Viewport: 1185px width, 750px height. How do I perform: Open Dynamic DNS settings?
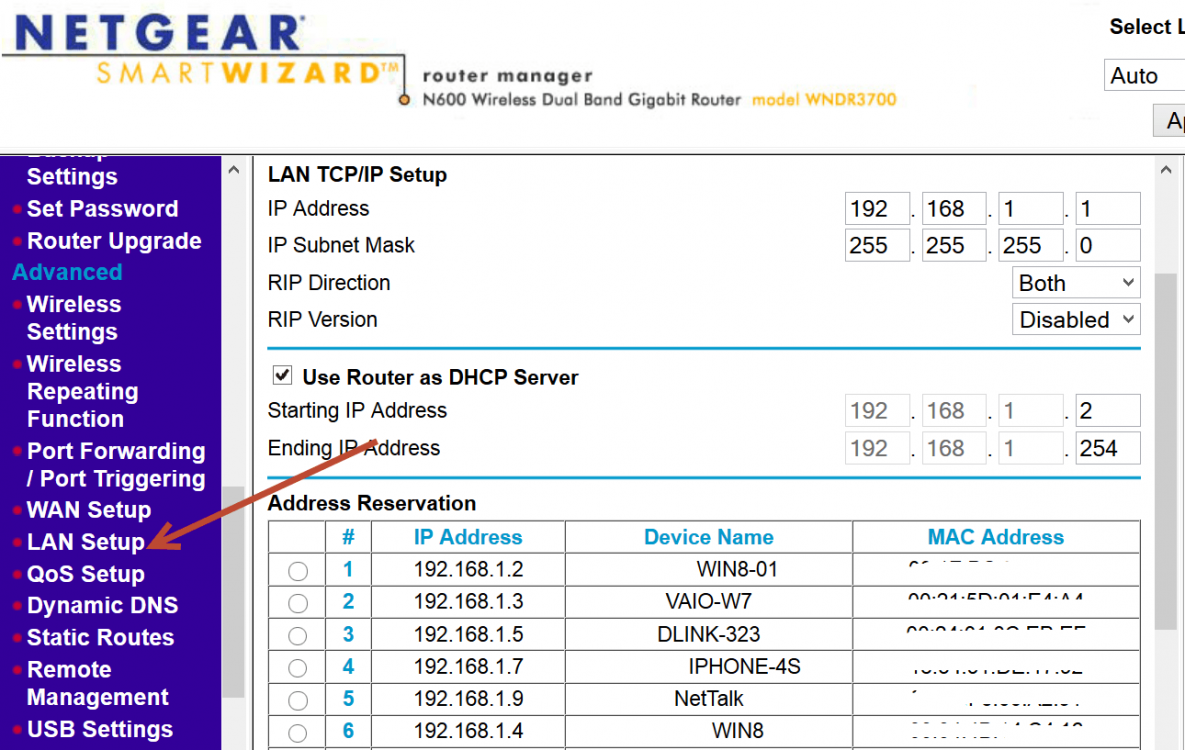coord(102,606)
